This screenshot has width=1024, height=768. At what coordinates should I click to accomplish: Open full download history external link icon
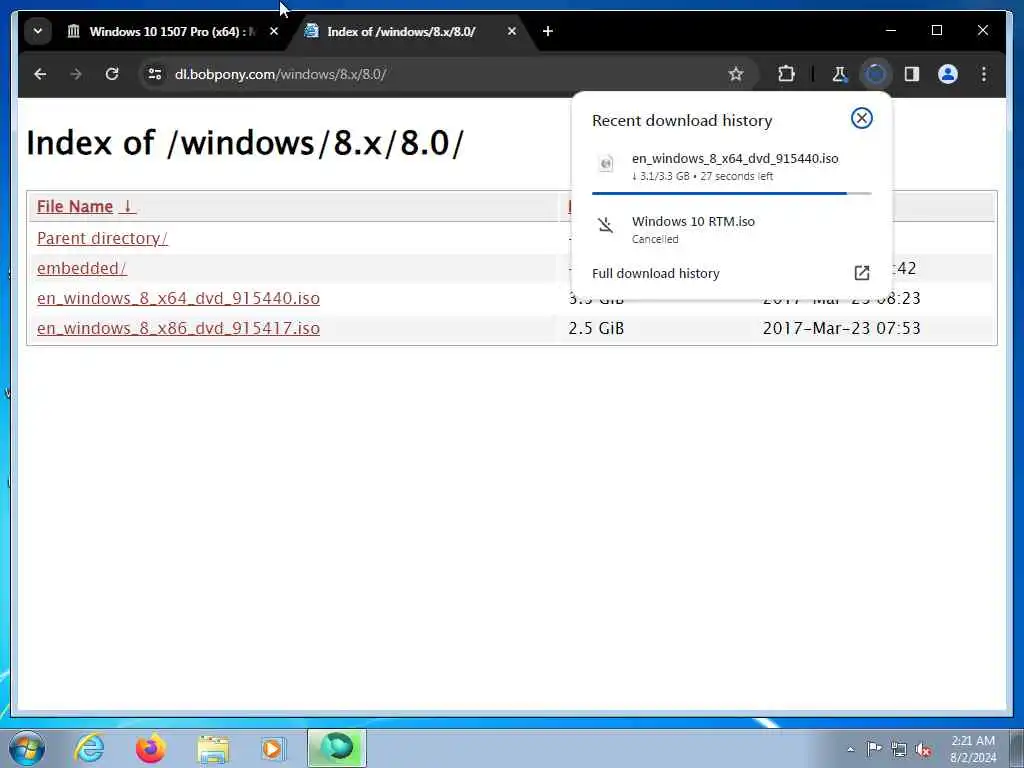861,273
